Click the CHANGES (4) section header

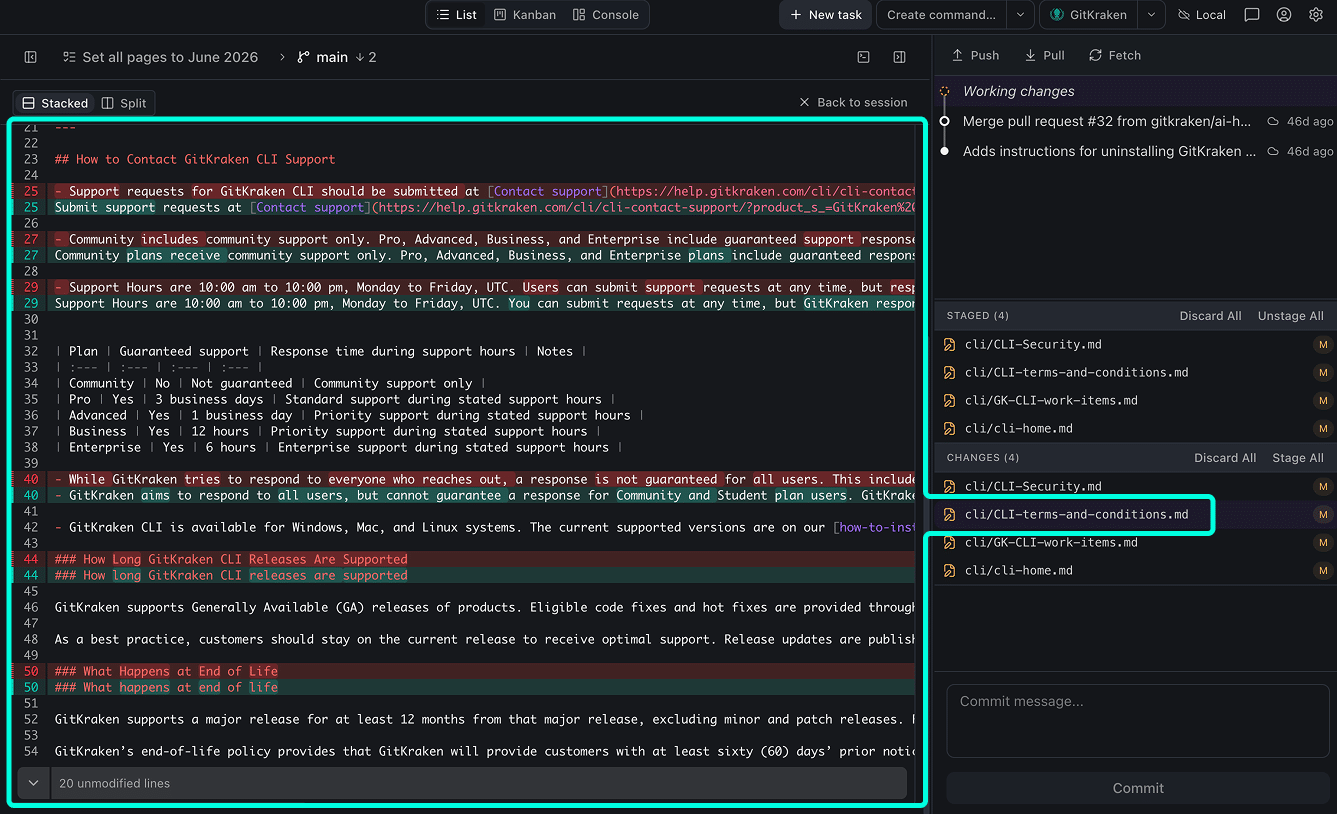click(x=982, y=458)
